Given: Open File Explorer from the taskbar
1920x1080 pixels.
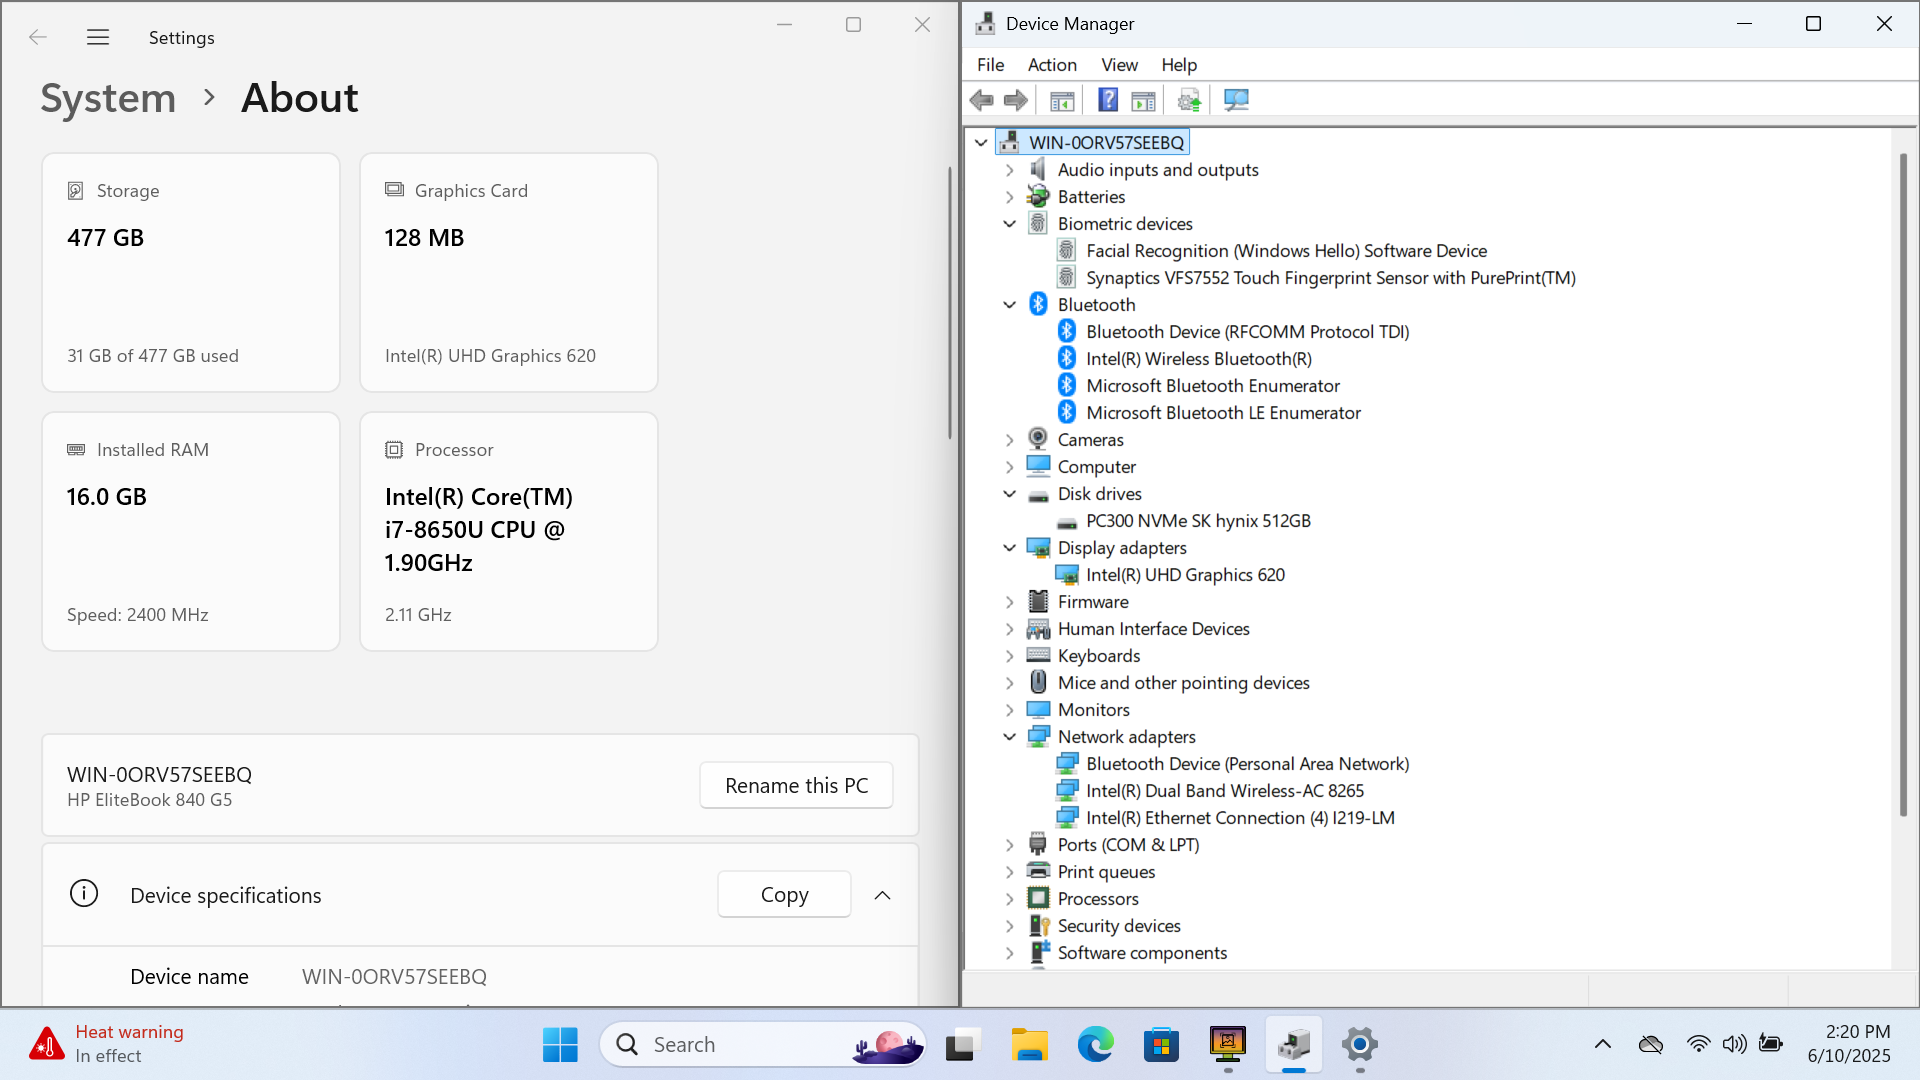Looking at the screenshot, I should point(1028,1045).
